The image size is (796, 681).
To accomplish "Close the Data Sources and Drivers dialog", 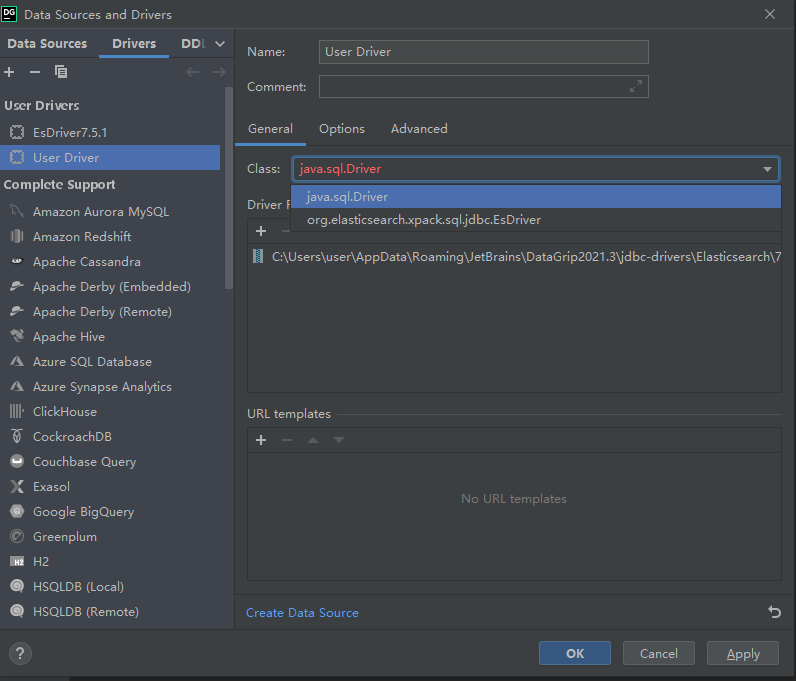I will 770,14.
